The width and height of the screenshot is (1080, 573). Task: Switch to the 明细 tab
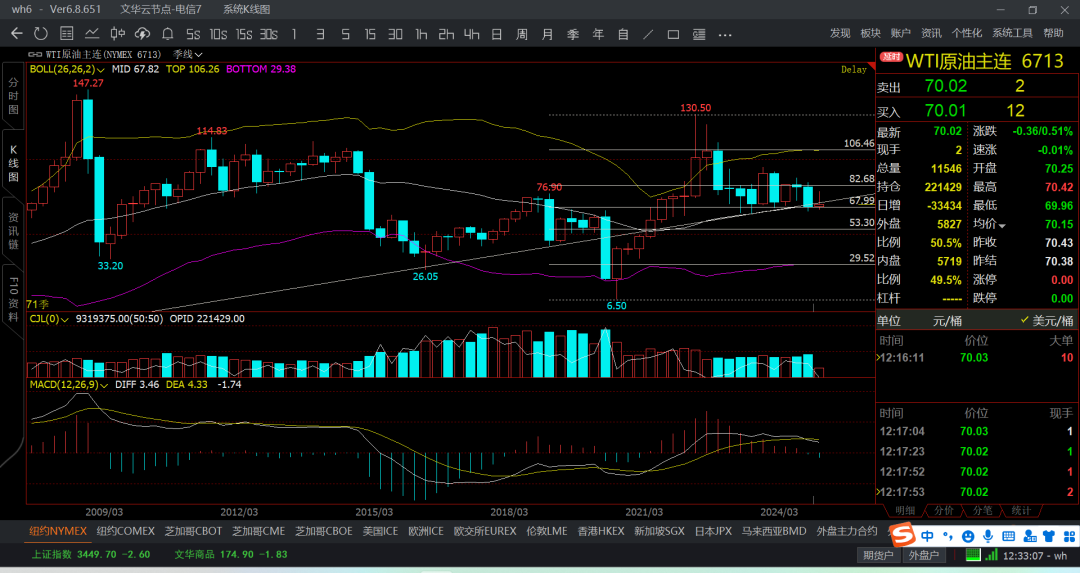(905, 510)
